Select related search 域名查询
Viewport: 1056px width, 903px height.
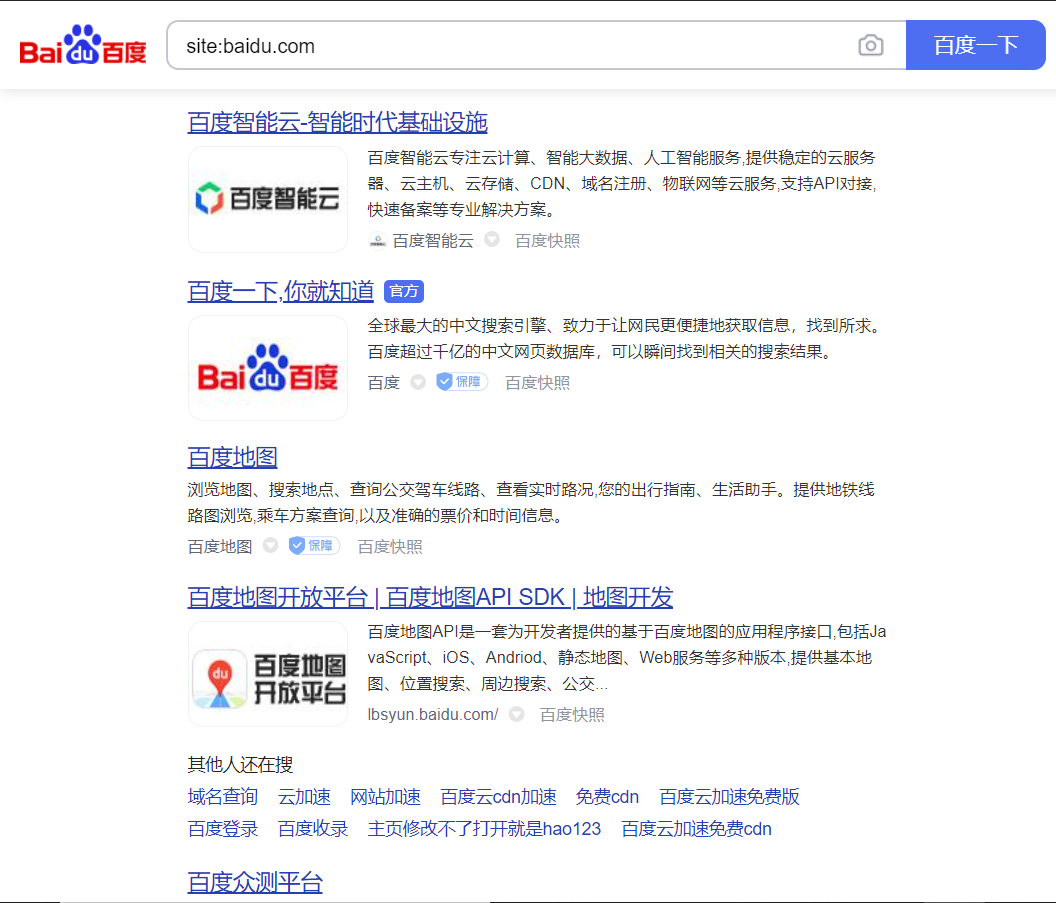(222, 797)
